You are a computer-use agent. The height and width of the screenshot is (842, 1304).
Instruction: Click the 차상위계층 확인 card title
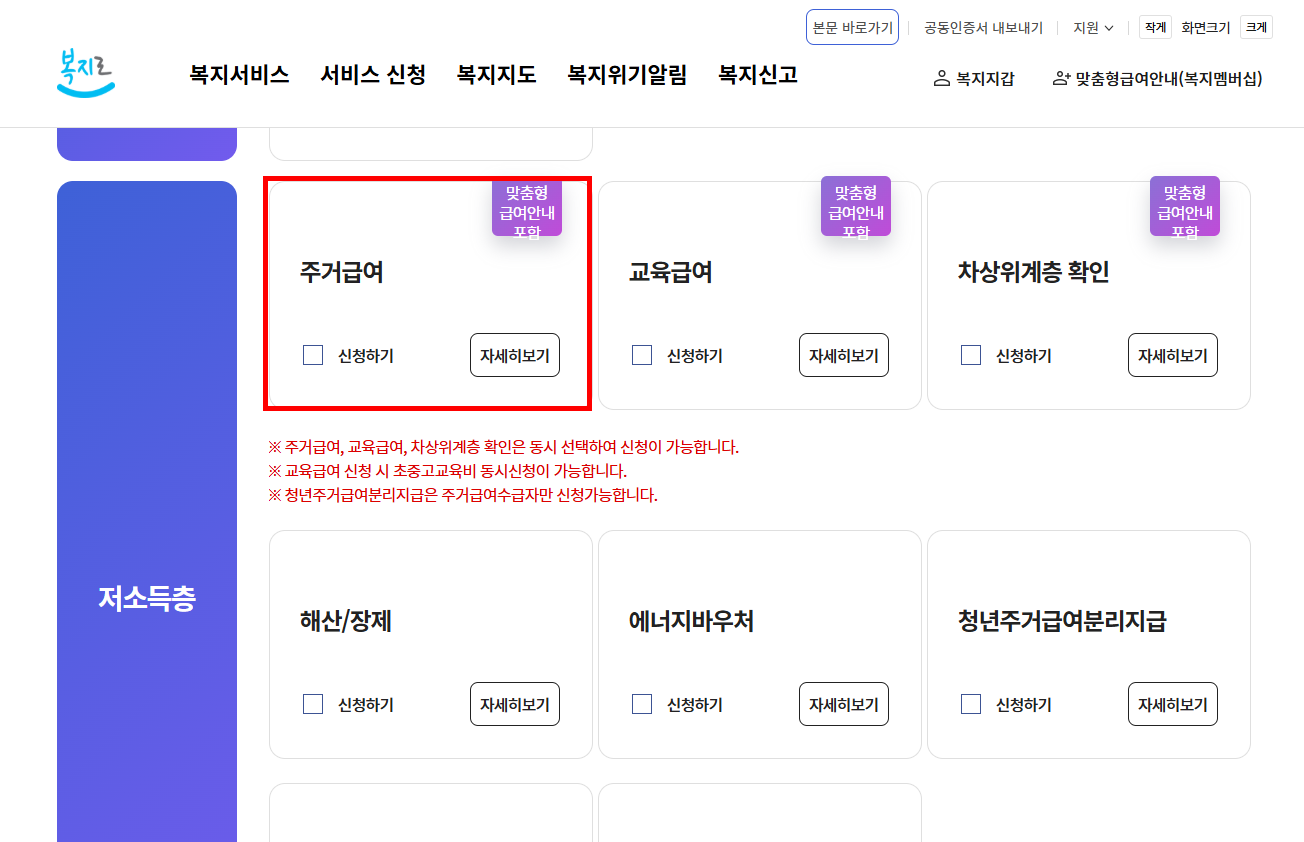coord(1034,272)
